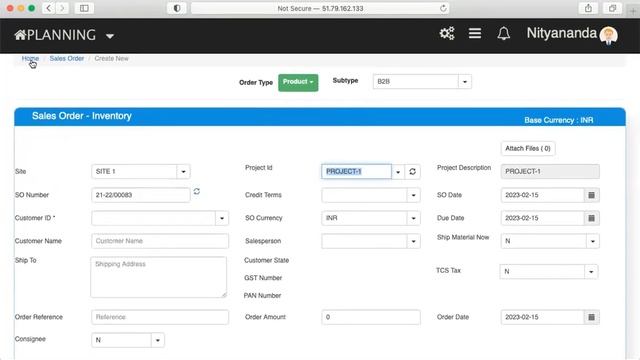This screenshot has width=640, height=360.
Task: Click the Attach Files button
Action: click(x=528, y=148)
